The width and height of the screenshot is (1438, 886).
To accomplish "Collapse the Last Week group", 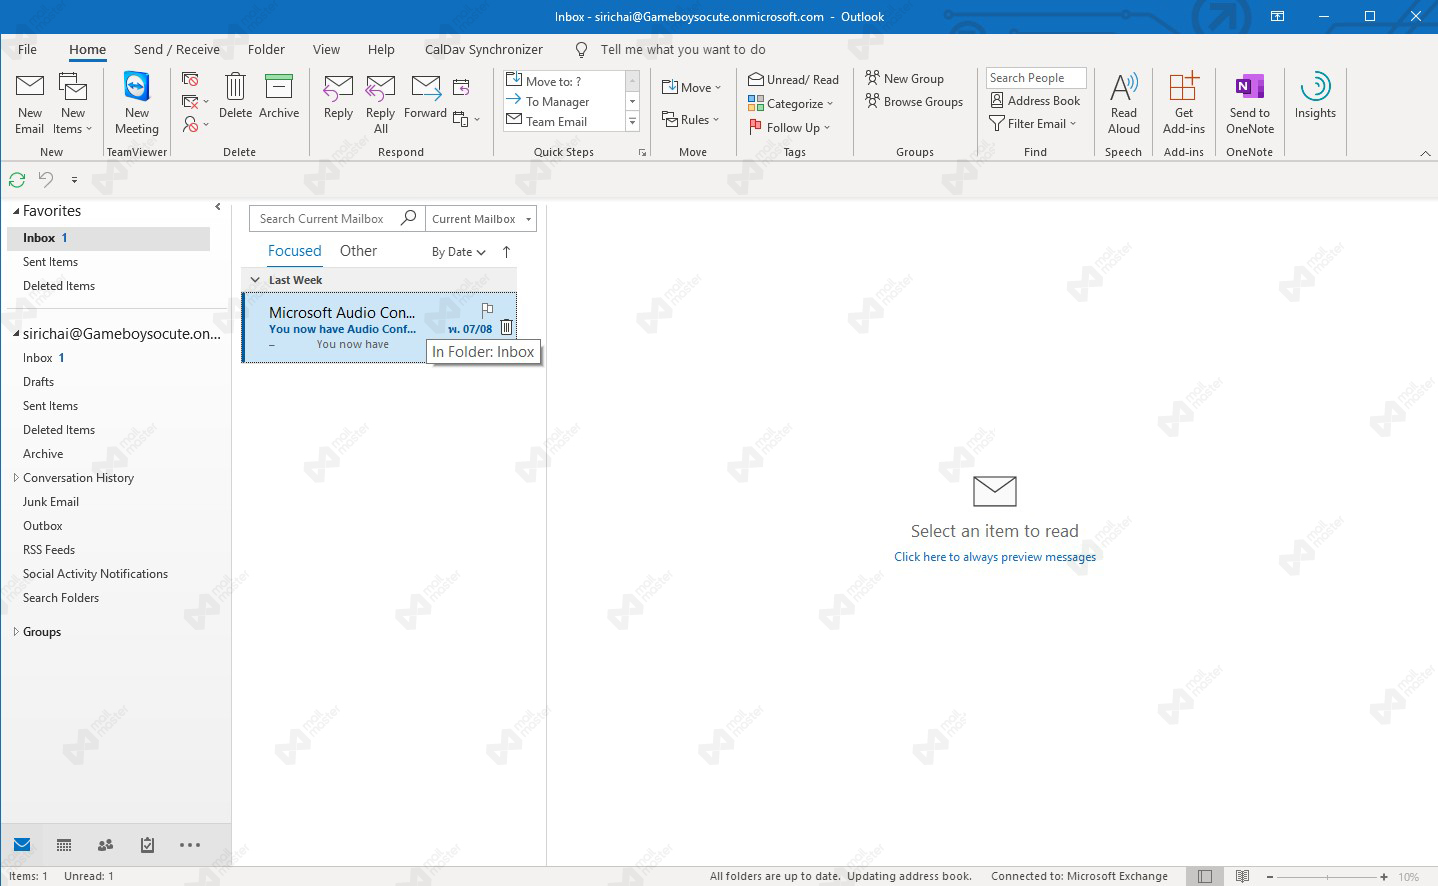I will coord(255,280).
